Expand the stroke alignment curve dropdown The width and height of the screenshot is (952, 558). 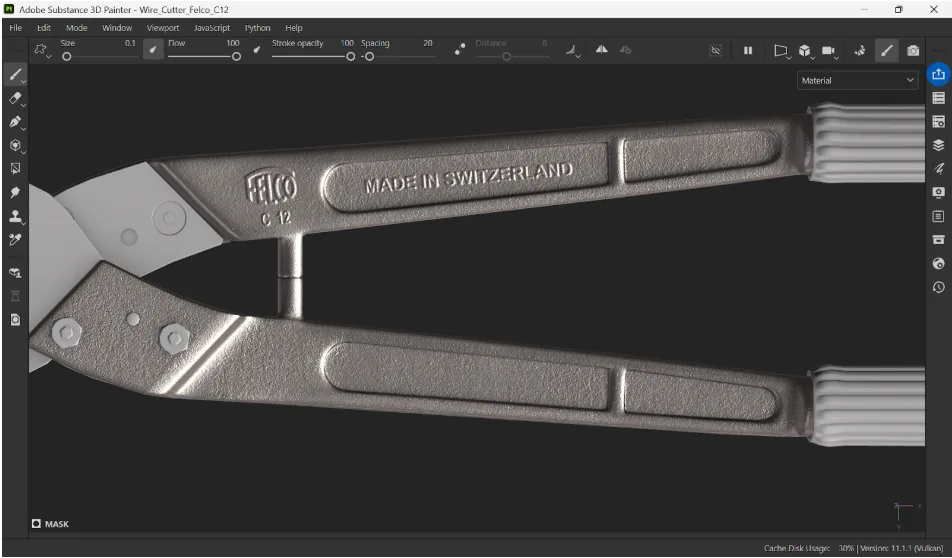(x=573, y=51)
